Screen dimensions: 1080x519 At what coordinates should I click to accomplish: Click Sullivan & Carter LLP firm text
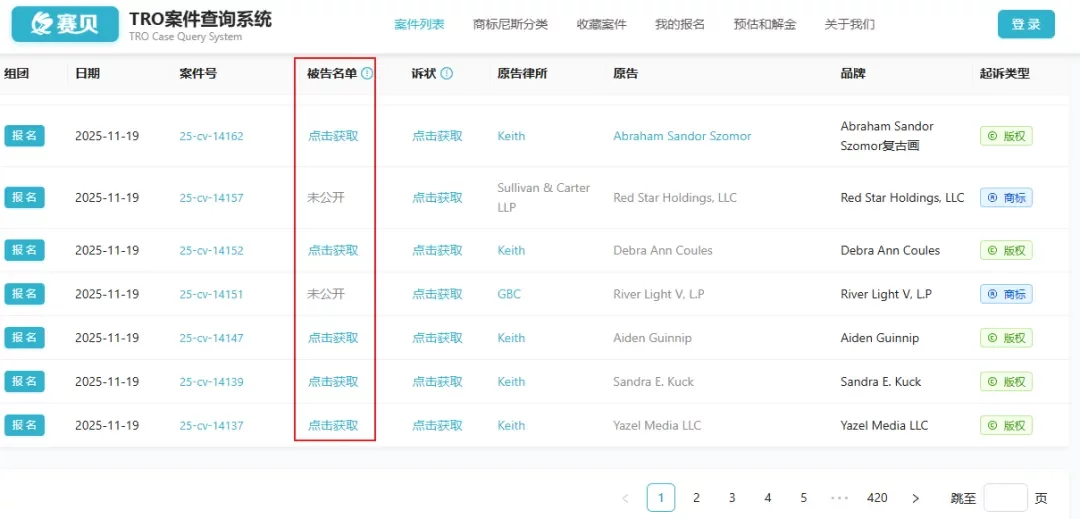[x=543, y=198]
